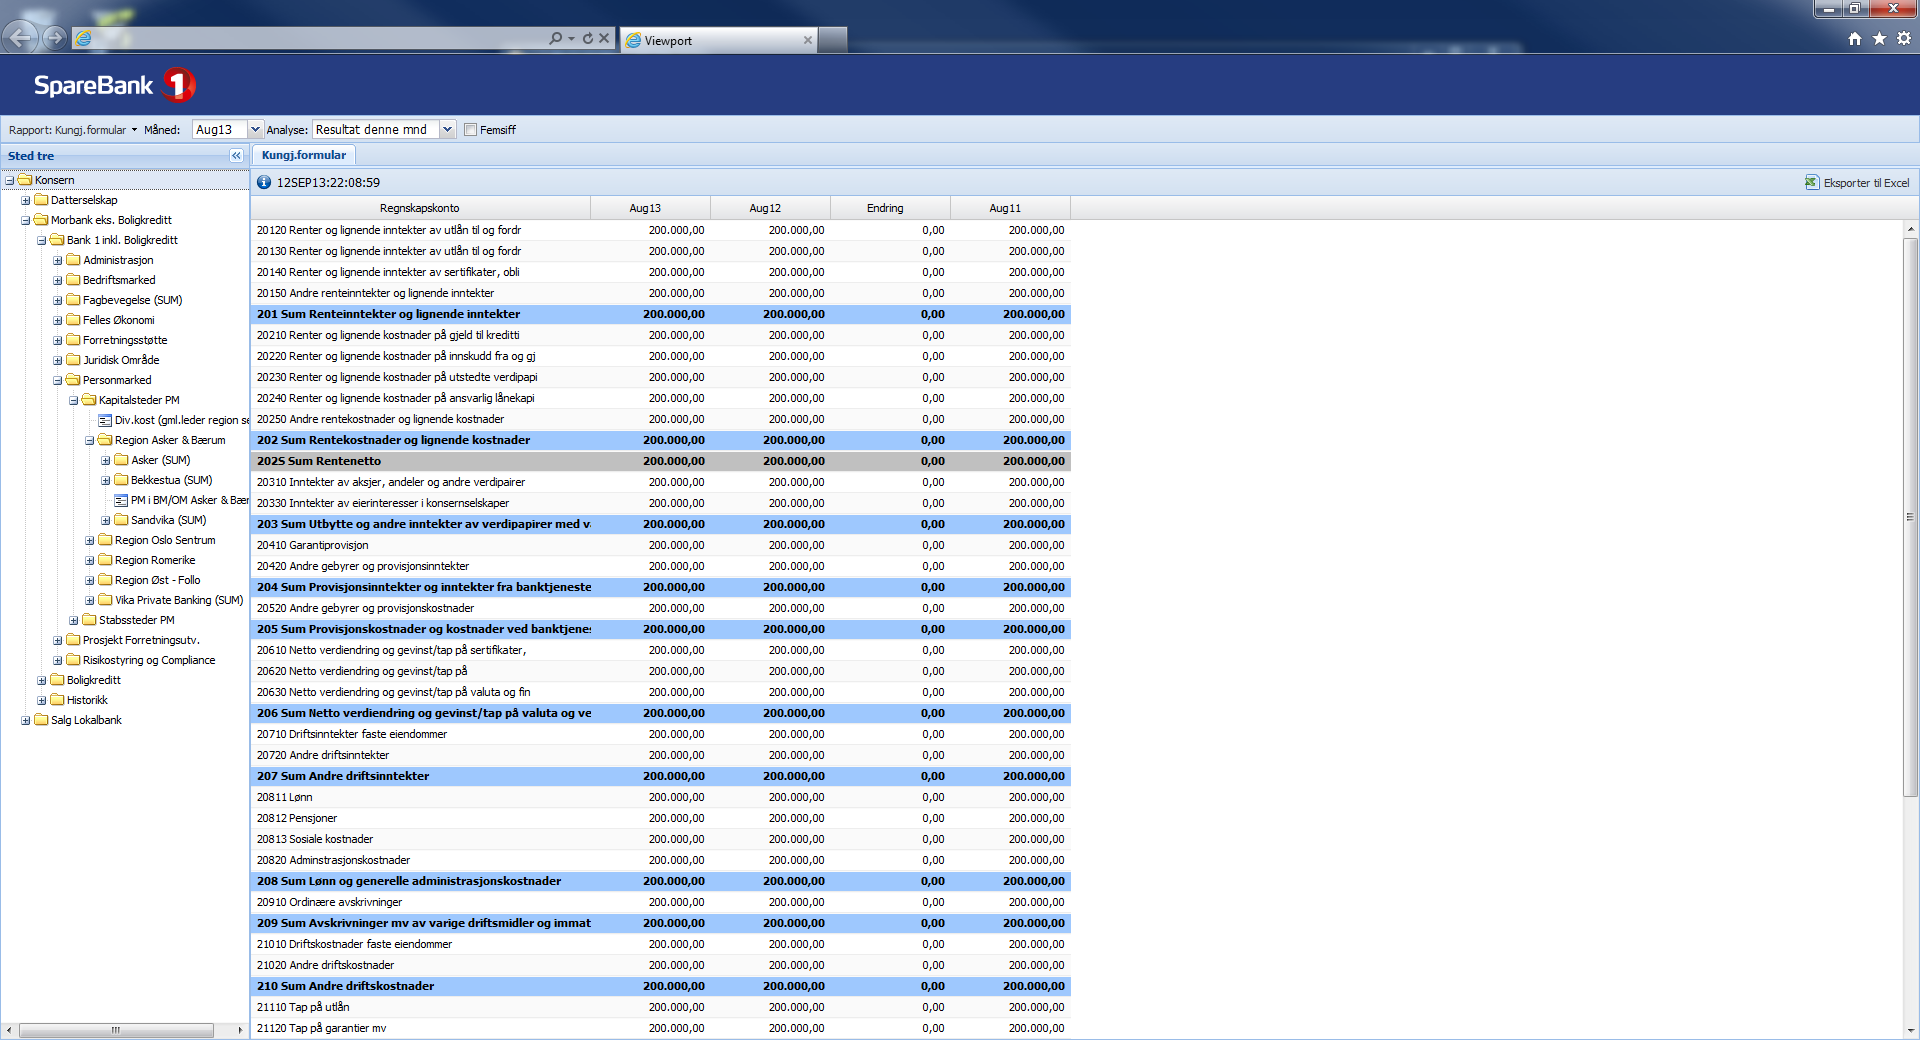Select the Kungj.formular tab
This screenshot has height=1040, width=1920.
(304, 155)
